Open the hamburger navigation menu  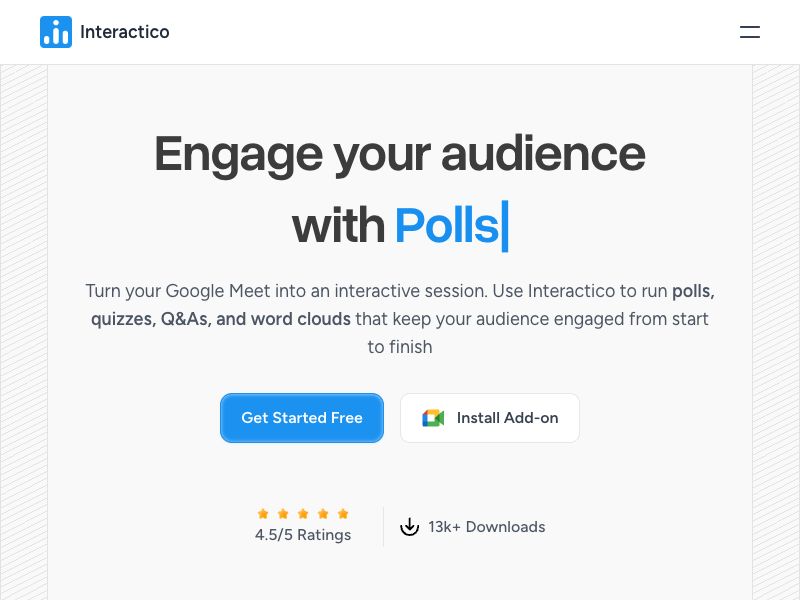tap(750, 32)
